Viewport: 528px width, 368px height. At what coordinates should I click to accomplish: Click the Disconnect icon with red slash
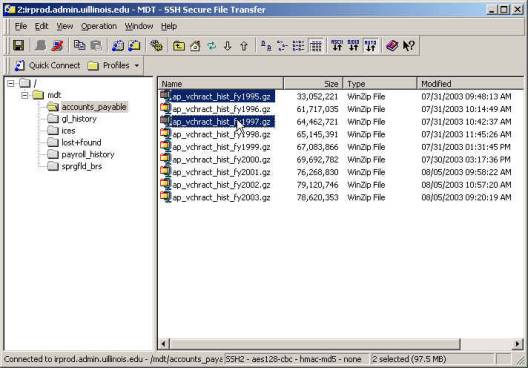(57, 45)
